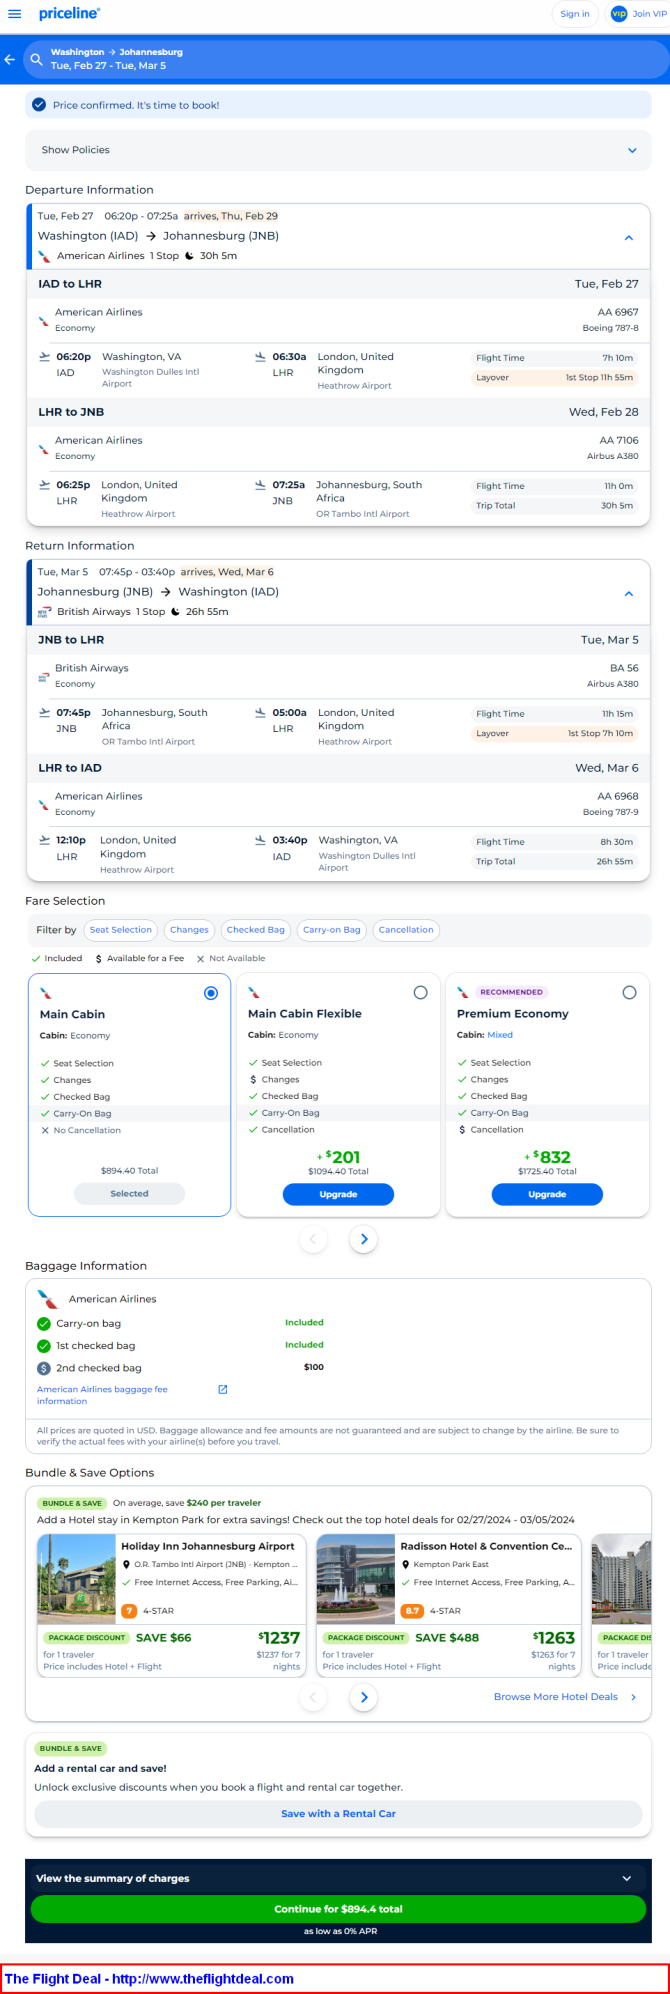Select the Main Cabin Flexible radio button
This screenshot has height=1994, width=670.
point(420,993)
